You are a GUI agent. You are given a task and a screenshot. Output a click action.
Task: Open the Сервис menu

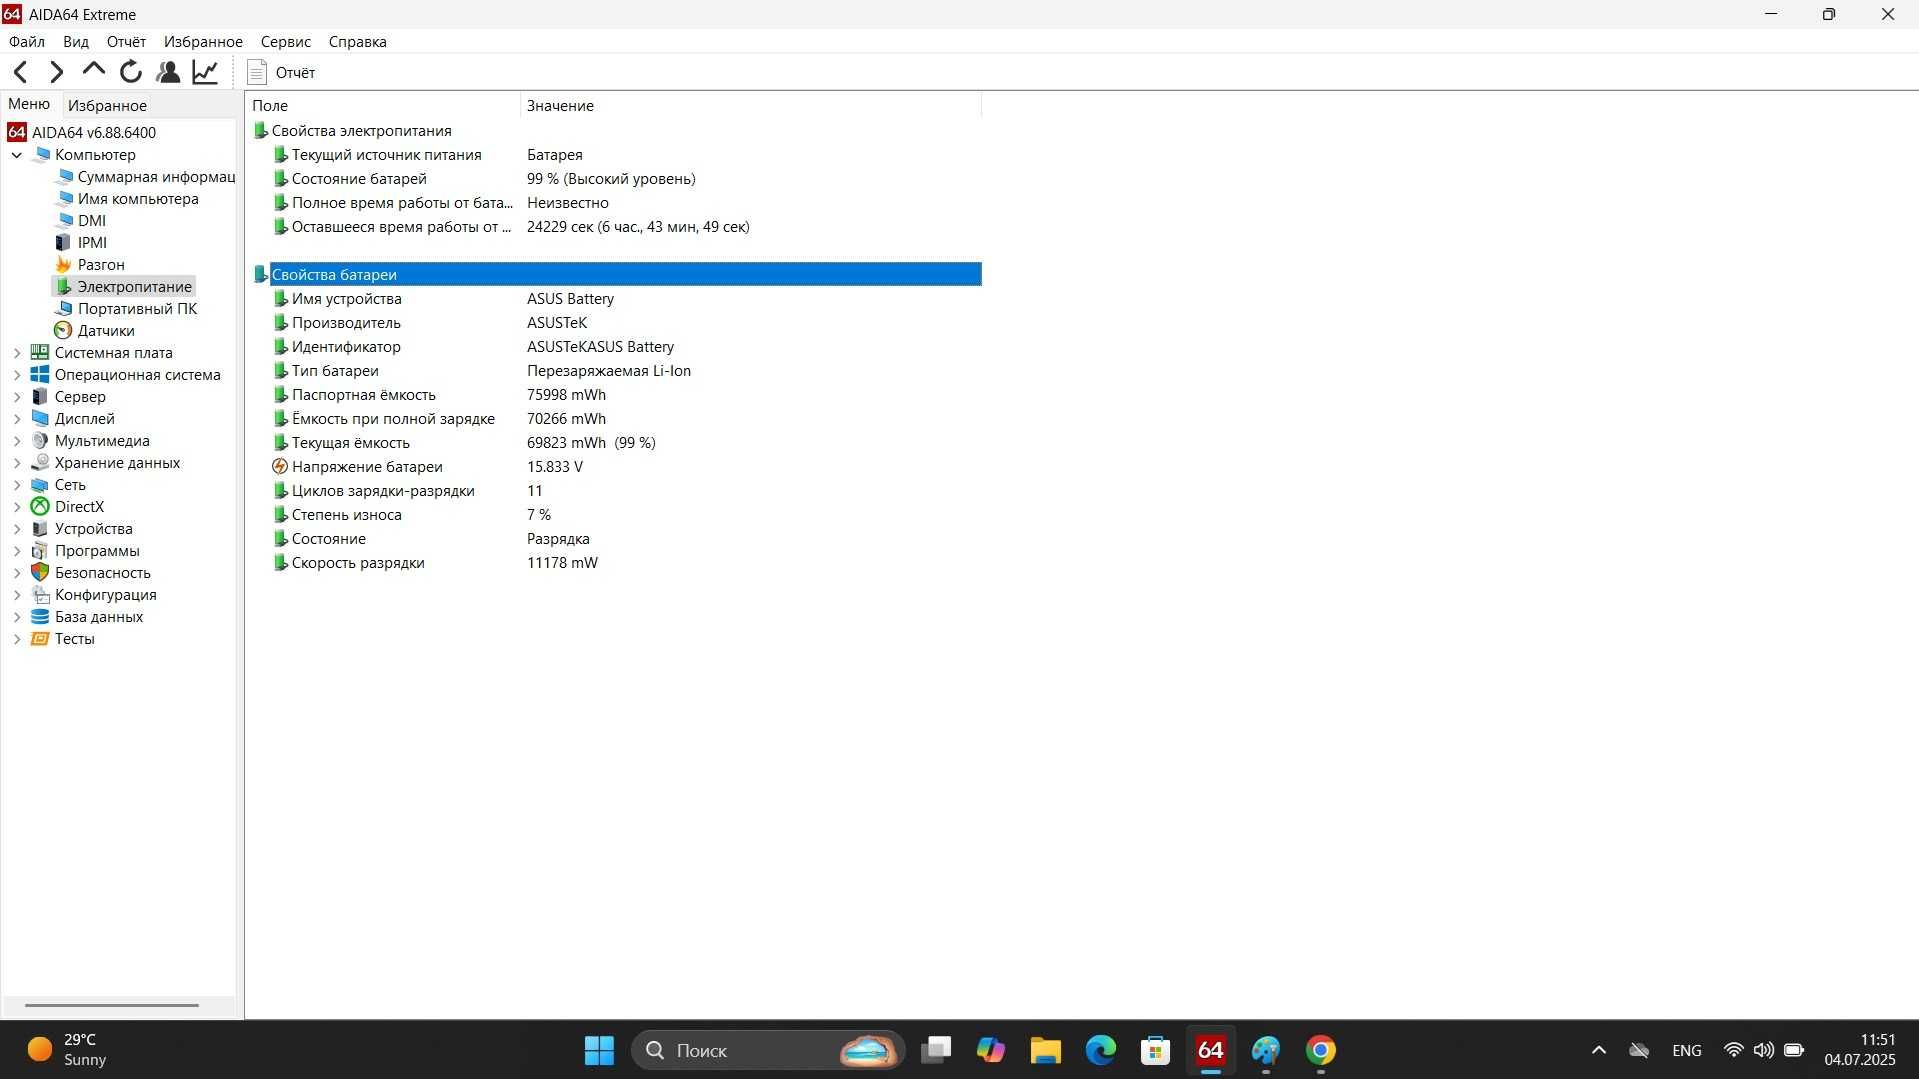[x=286, y=42]
